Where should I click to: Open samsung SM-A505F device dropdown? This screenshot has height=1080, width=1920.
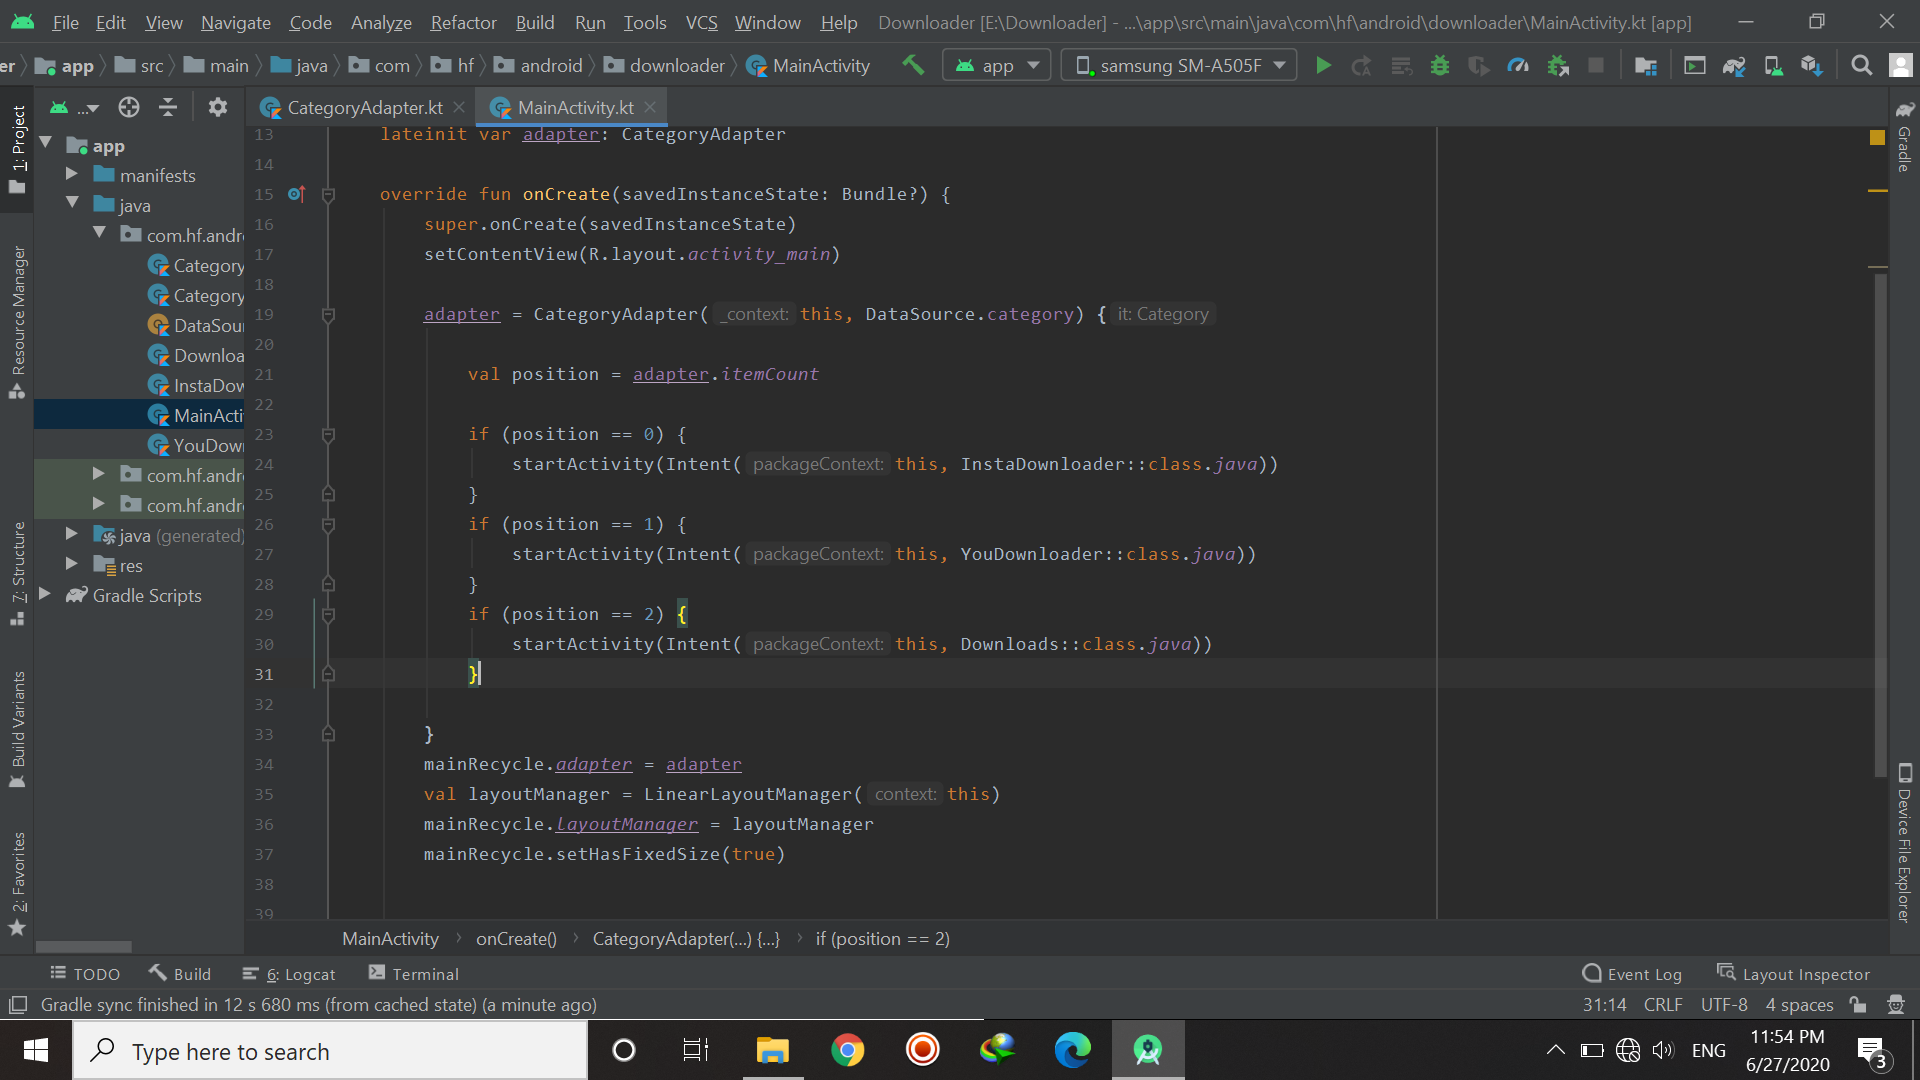pyautogui.click(x=1179, y=66)
